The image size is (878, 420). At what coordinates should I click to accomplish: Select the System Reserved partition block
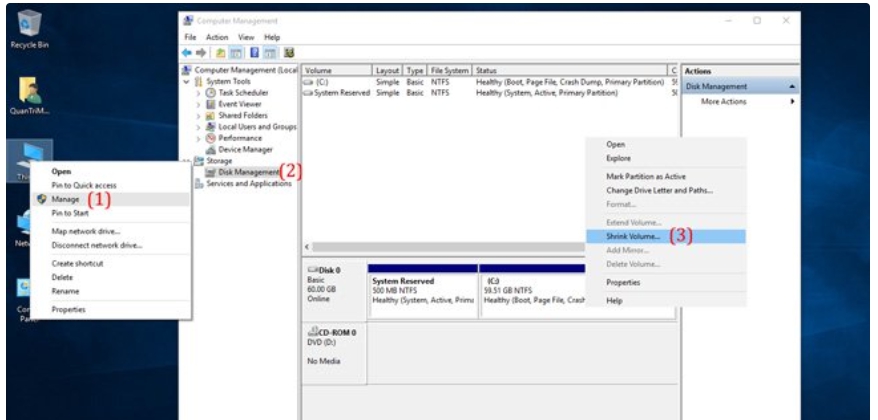420,290
